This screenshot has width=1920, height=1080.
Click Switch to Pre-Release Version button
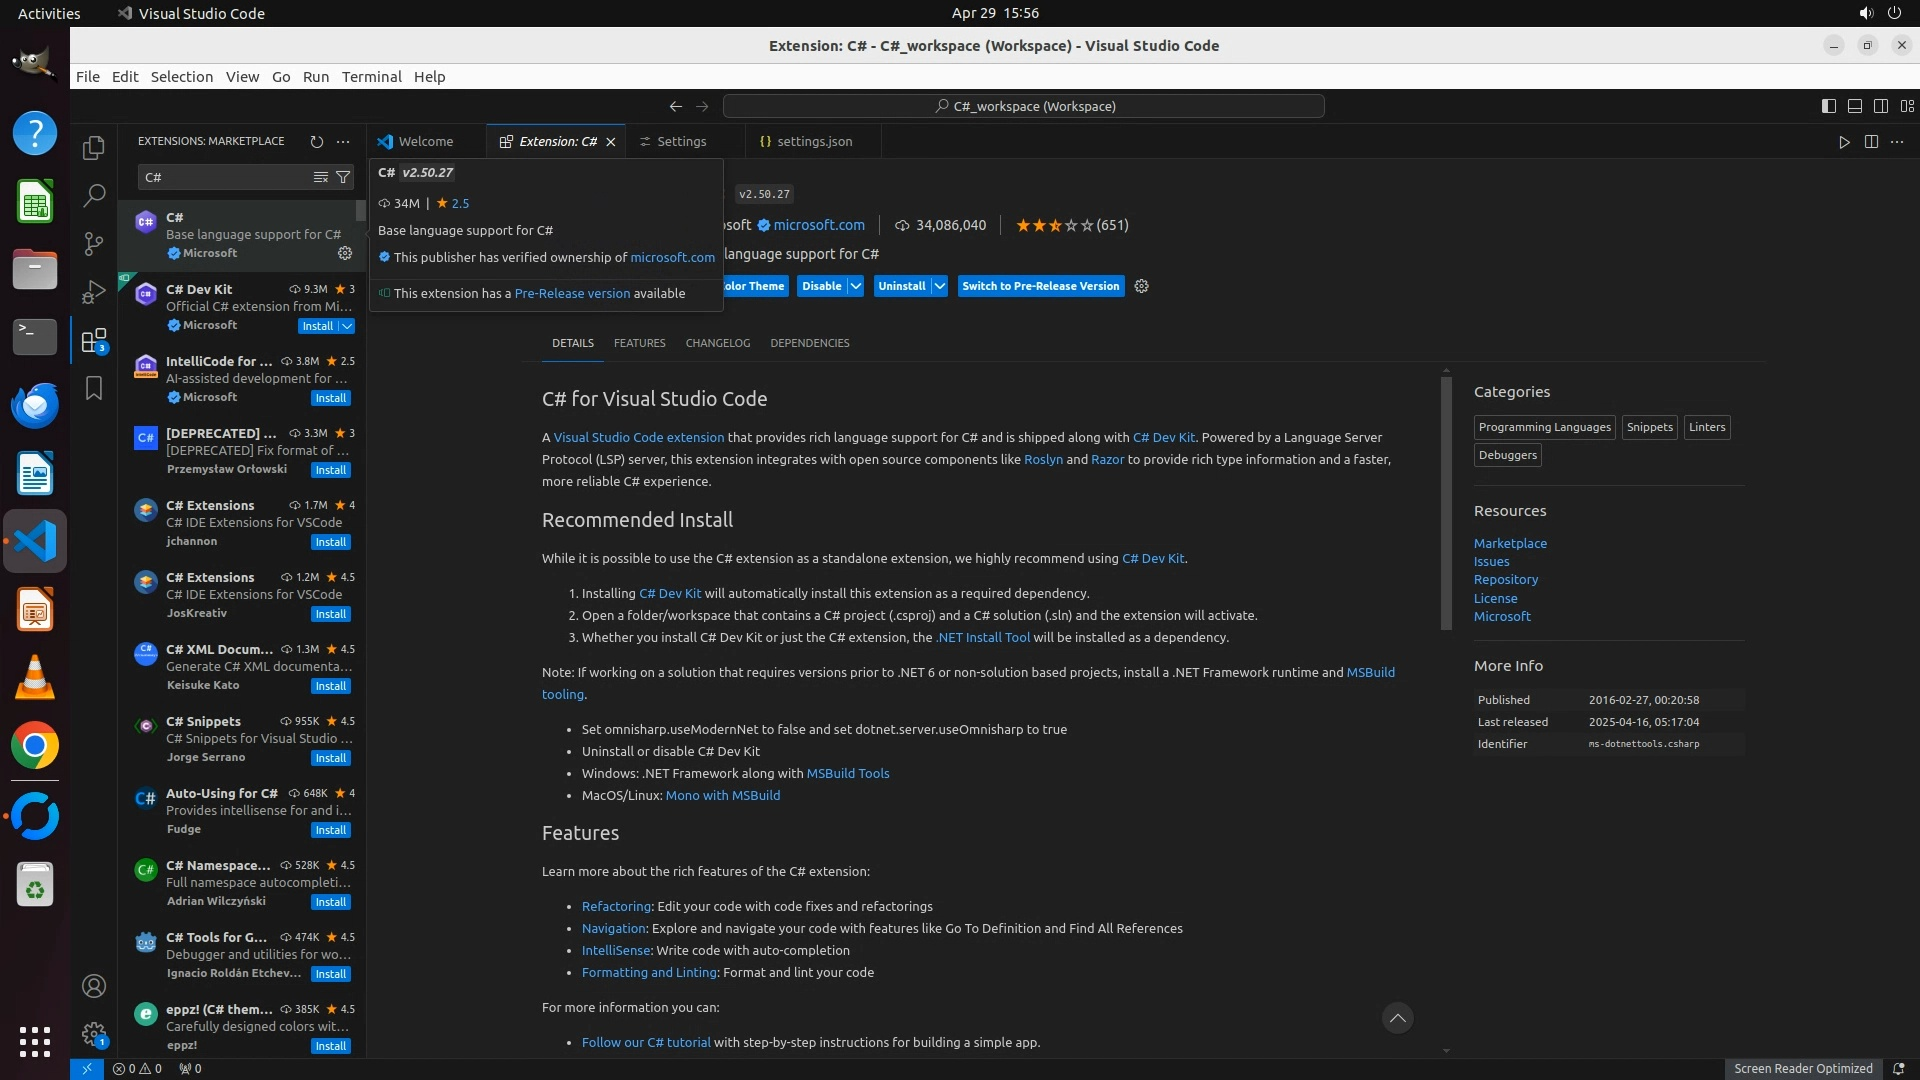(1040, 286)
